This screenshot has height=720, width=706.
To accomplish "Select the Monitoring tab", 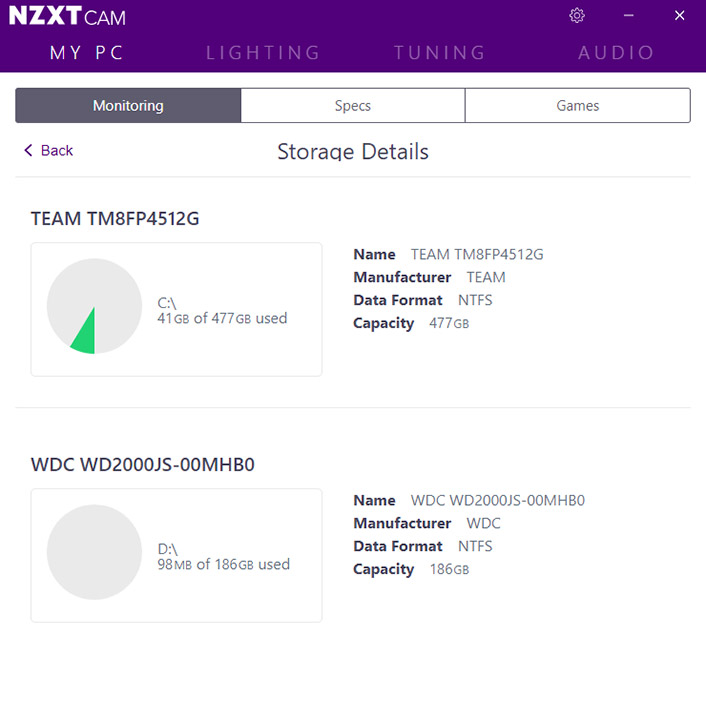I will point(128,105).
